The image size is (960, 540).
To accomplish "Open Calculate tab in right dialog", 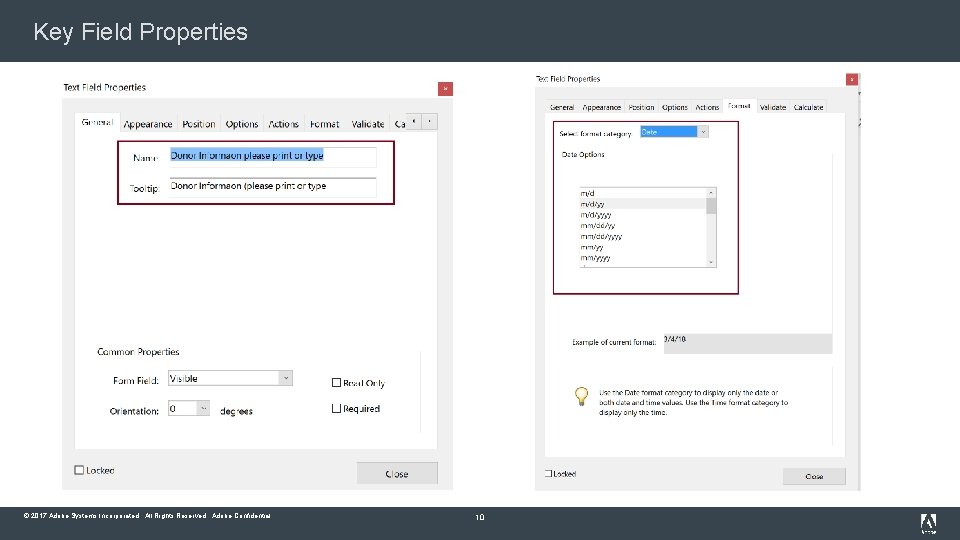I will coord(808,107).
